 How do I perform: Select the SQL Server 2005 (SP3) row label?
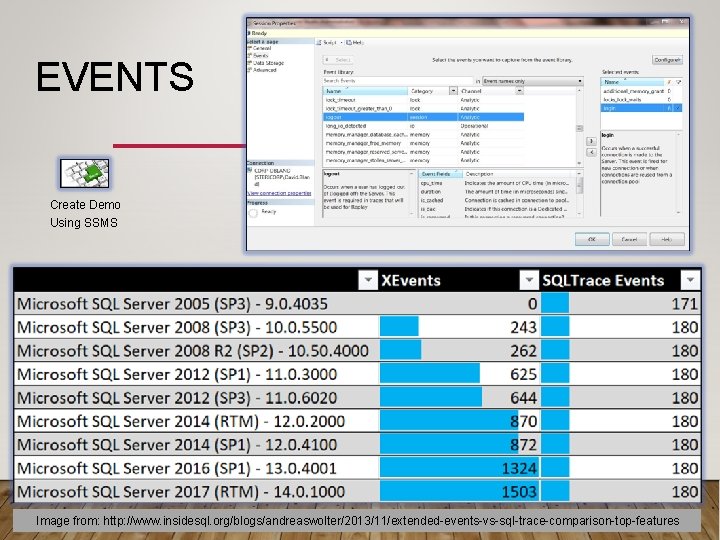(172, 304)
